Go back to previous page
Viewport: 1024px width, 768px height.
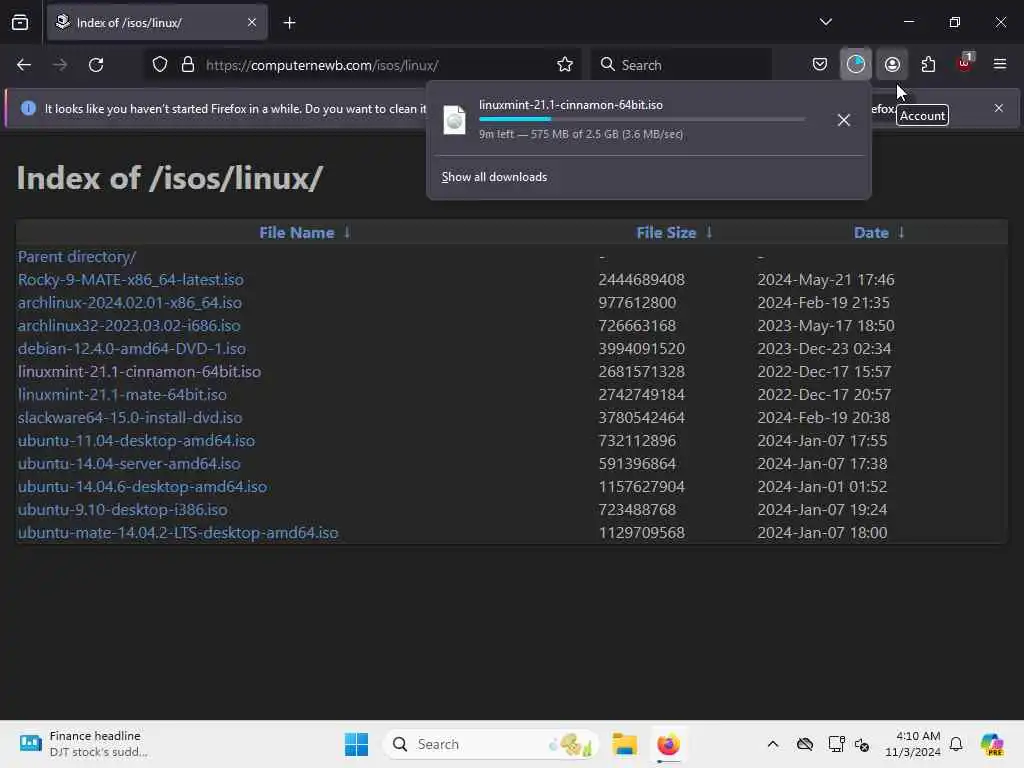pyautogui.click(x=24, y=65)
